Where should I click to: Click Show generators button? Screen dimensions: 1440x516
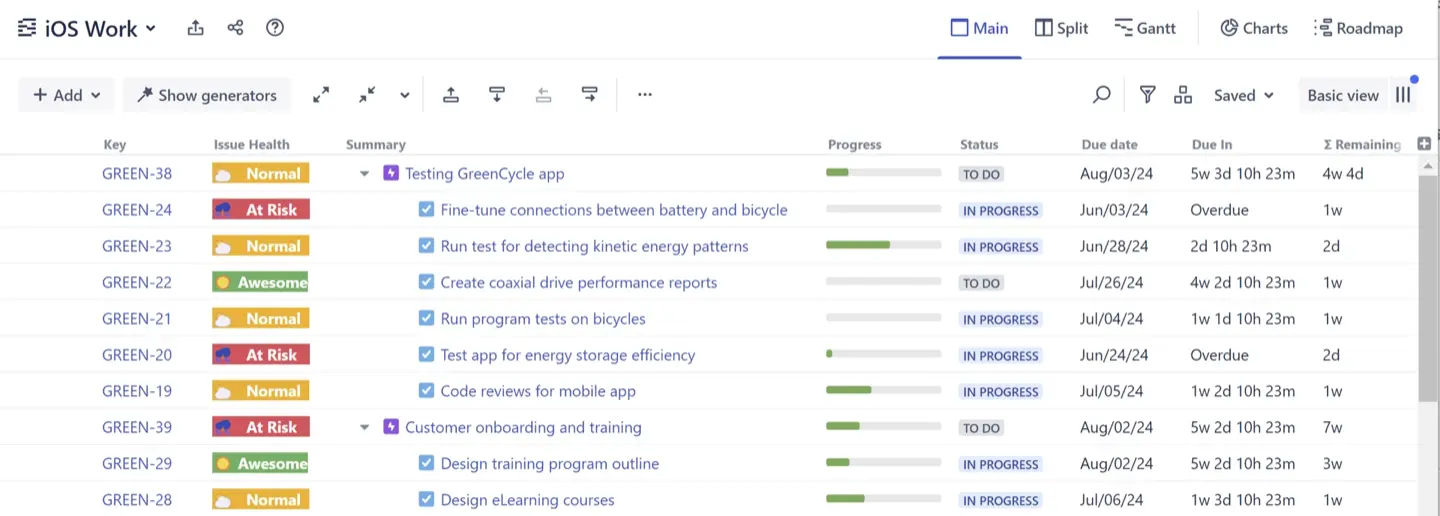207,95
